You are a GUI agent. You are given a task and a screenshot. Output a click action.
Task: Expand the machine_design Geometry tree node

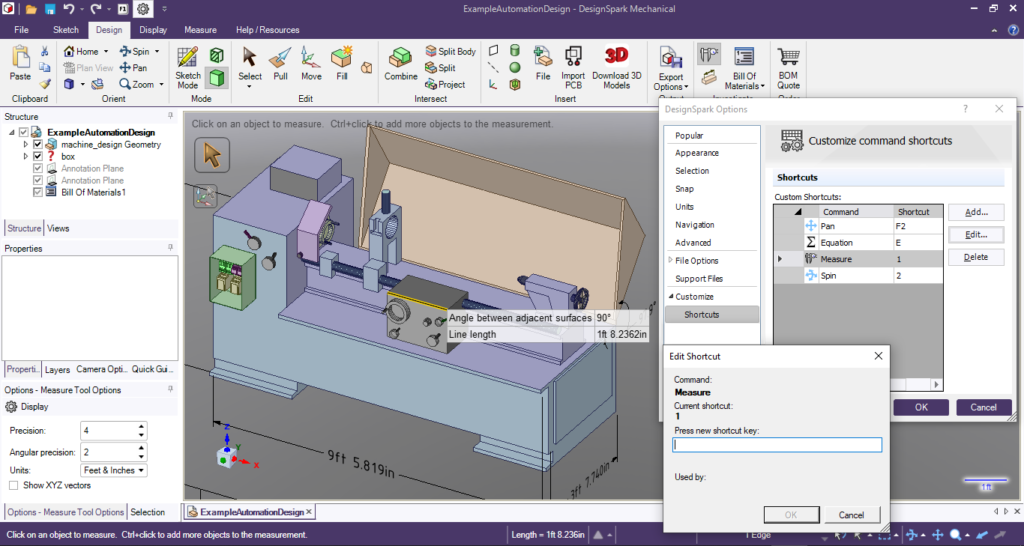26,145
